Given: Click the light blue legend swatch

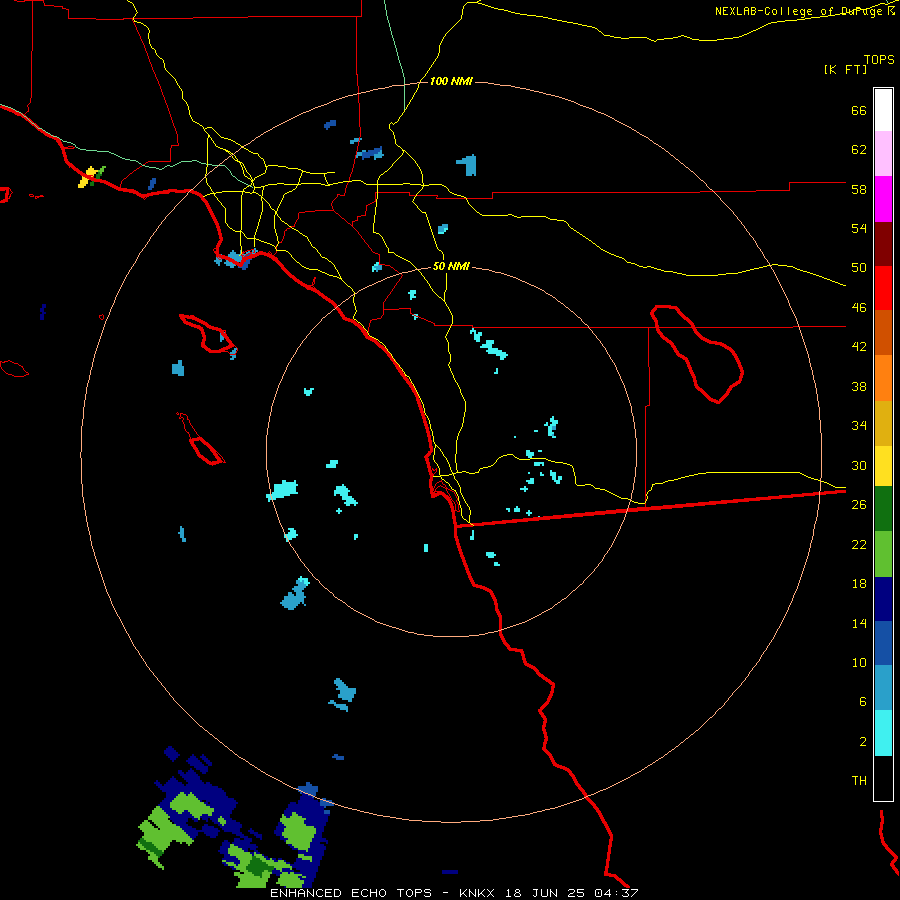Looking at the screenshot, I should [x=883, y=687].
